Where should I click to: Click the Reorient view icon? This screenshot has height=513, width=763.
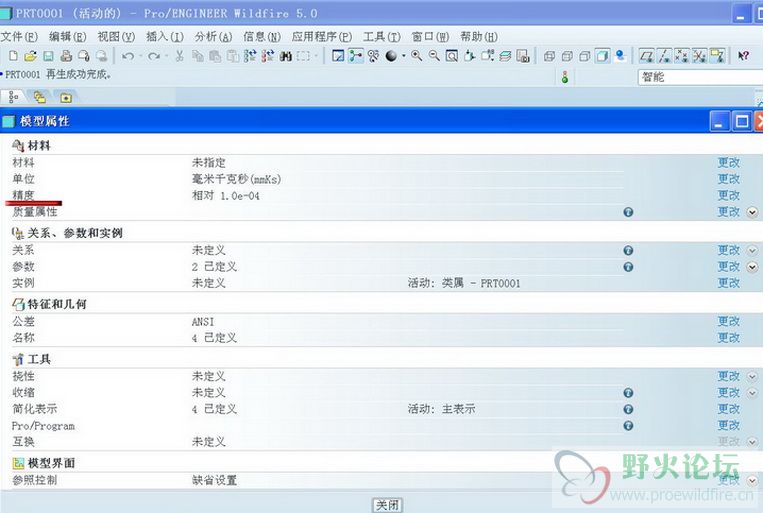click(469, 56)
